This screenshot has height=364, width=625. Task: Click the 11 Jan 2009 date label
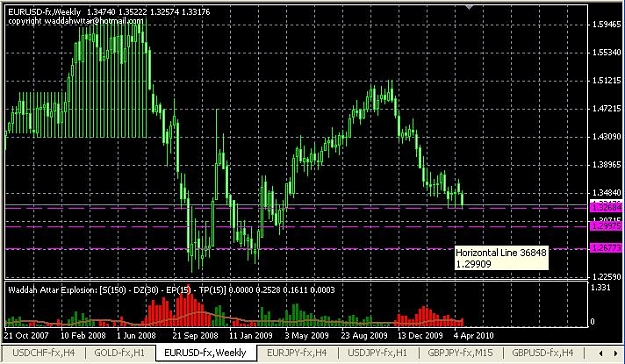coord(251,336)
